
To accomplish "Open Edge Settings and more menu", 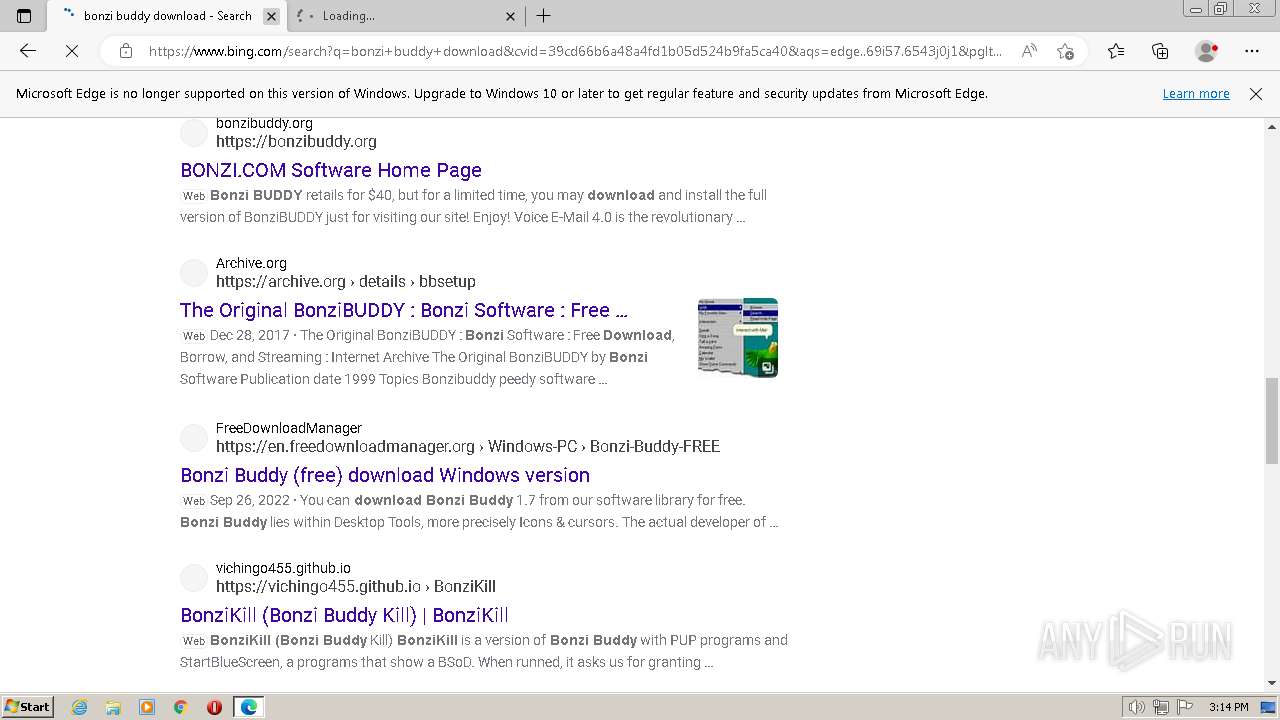I will pos(1252,51).
